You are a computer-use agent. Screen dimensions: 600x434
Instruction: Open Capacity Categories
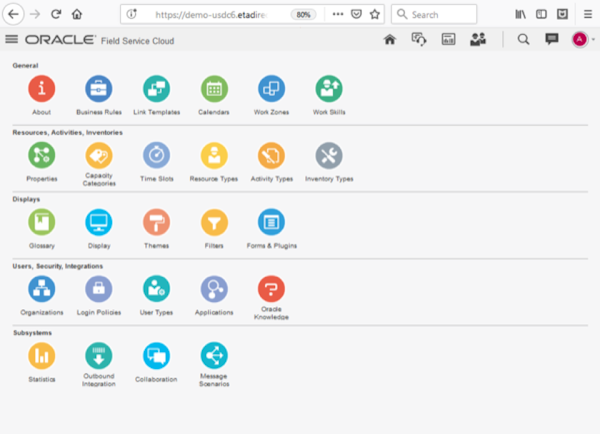pyautogui.click(x=99, y=155)
